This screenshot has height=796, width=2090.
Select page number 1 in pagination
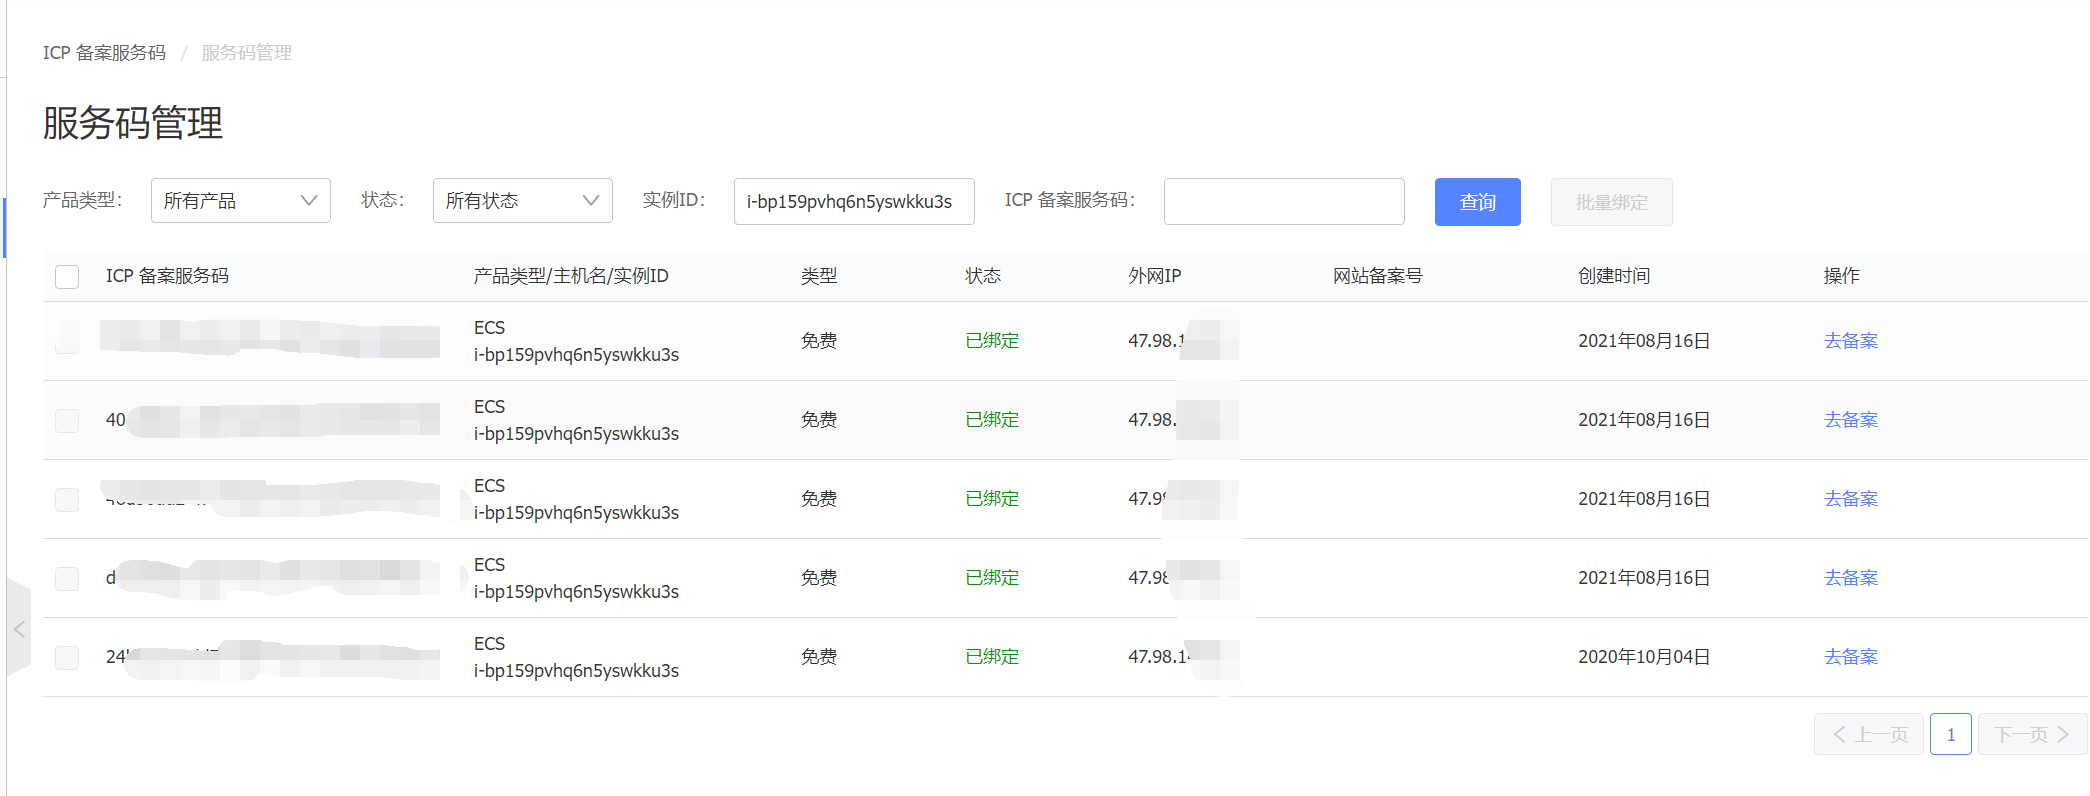(1950, 735)
